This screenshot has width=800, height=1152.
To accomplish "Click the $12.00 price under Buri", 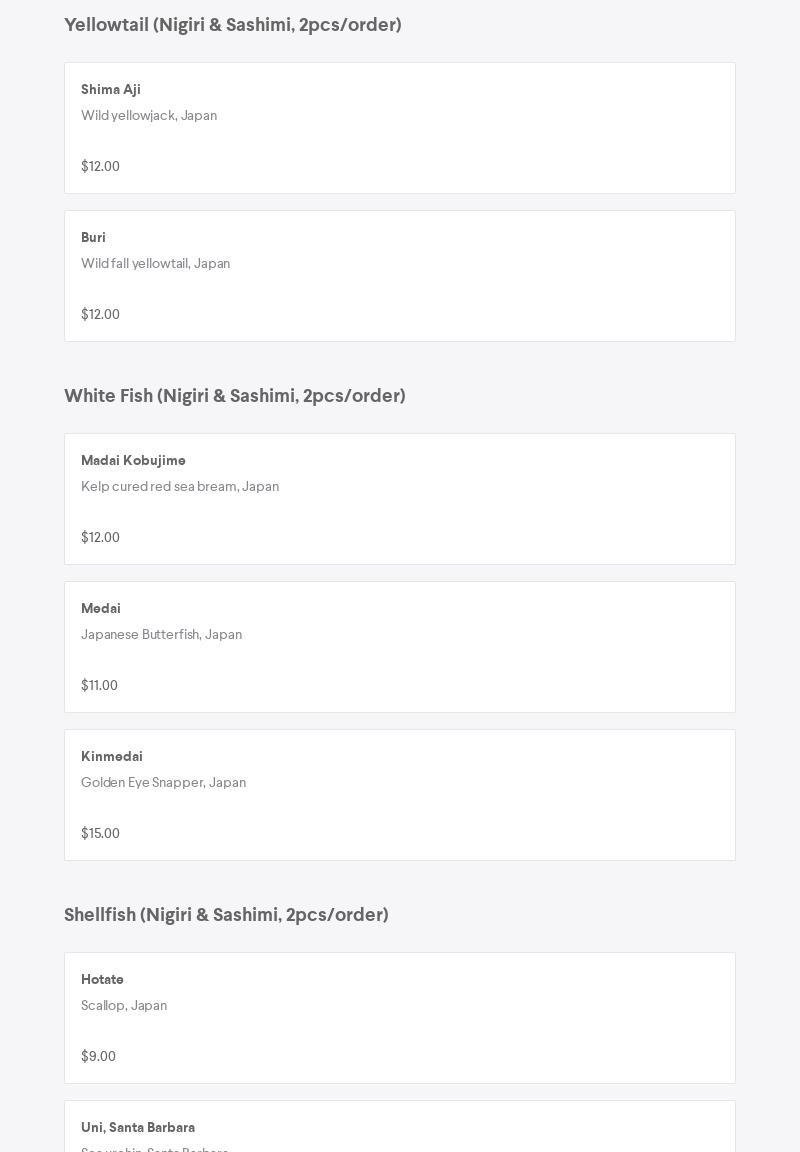I will click(x=100, y=315).
